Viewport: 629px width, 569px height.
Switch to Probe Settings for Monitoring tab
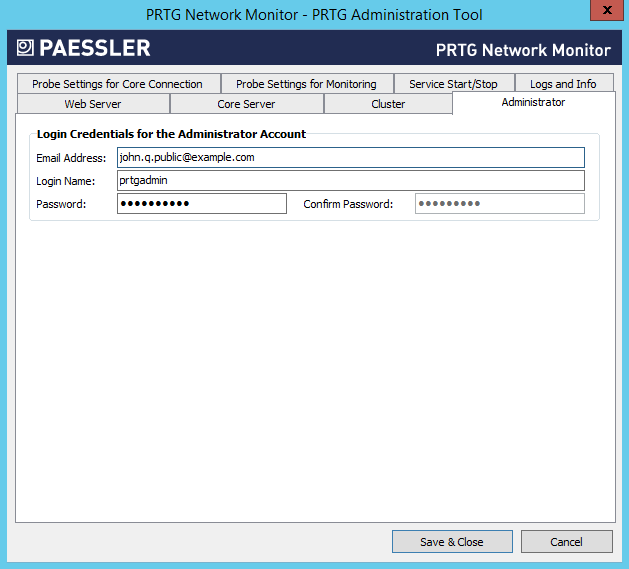306,84
